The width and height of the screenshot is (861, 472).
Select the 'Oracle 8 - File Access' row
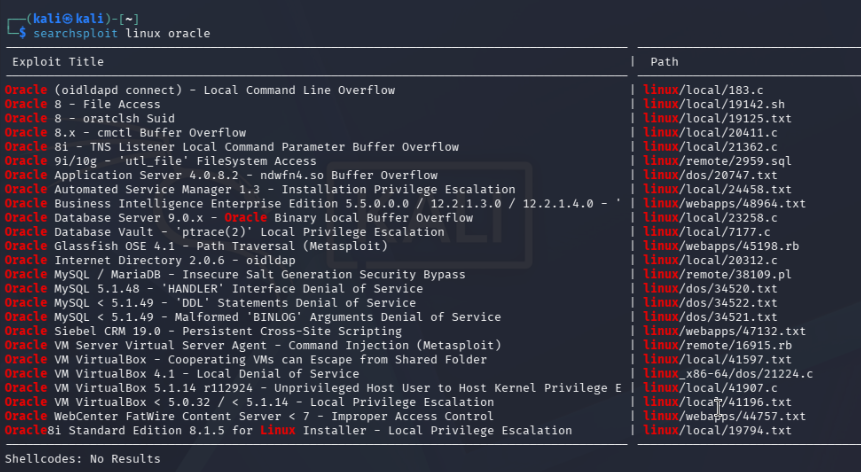click(83, 104)
